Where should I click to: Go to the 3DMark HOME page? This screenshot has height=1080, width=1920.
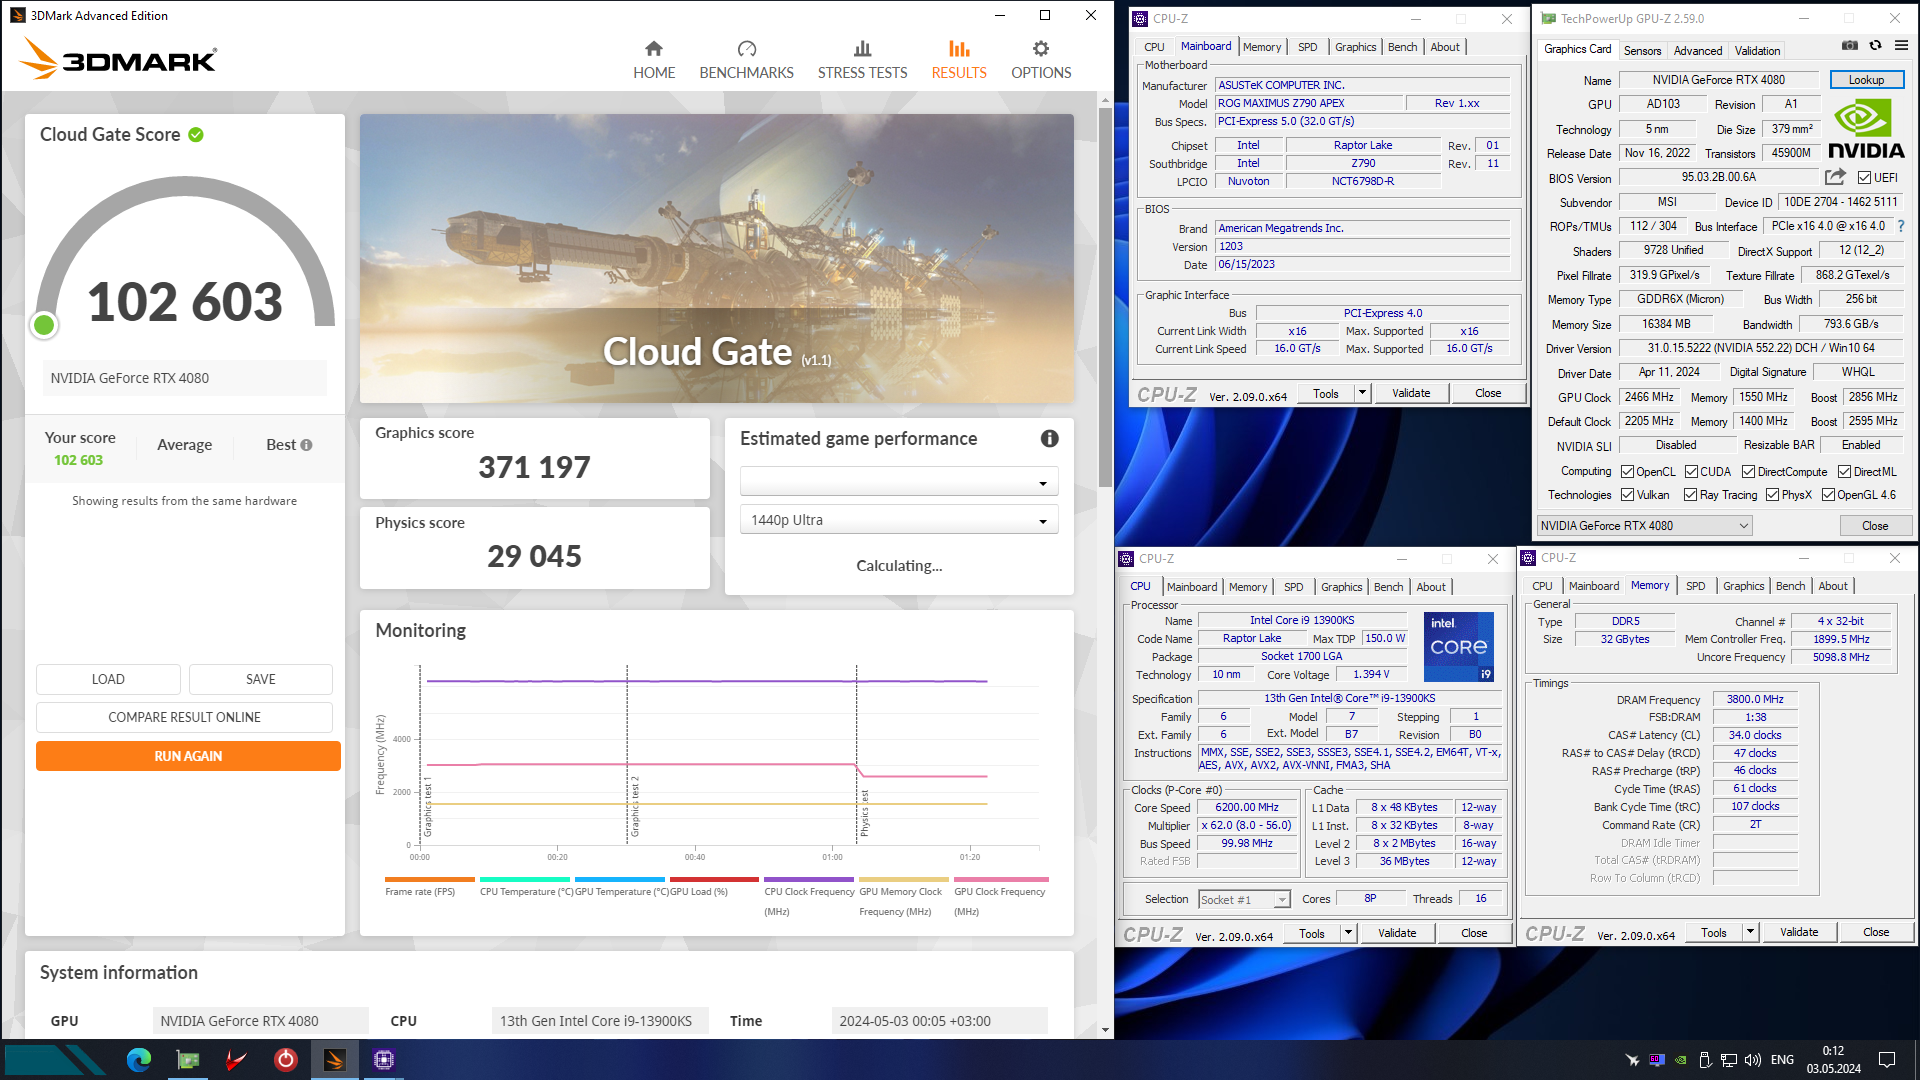click(x=654, y=60)
